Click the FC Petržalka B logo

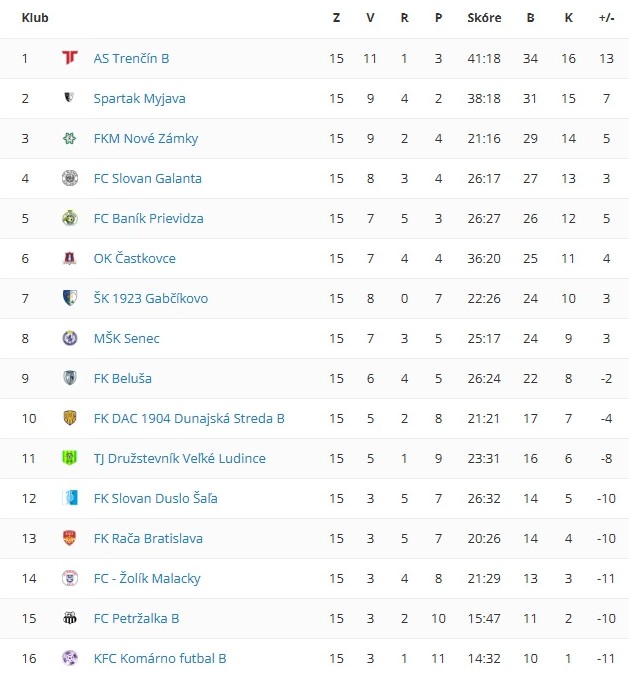[x=70, y=618]
